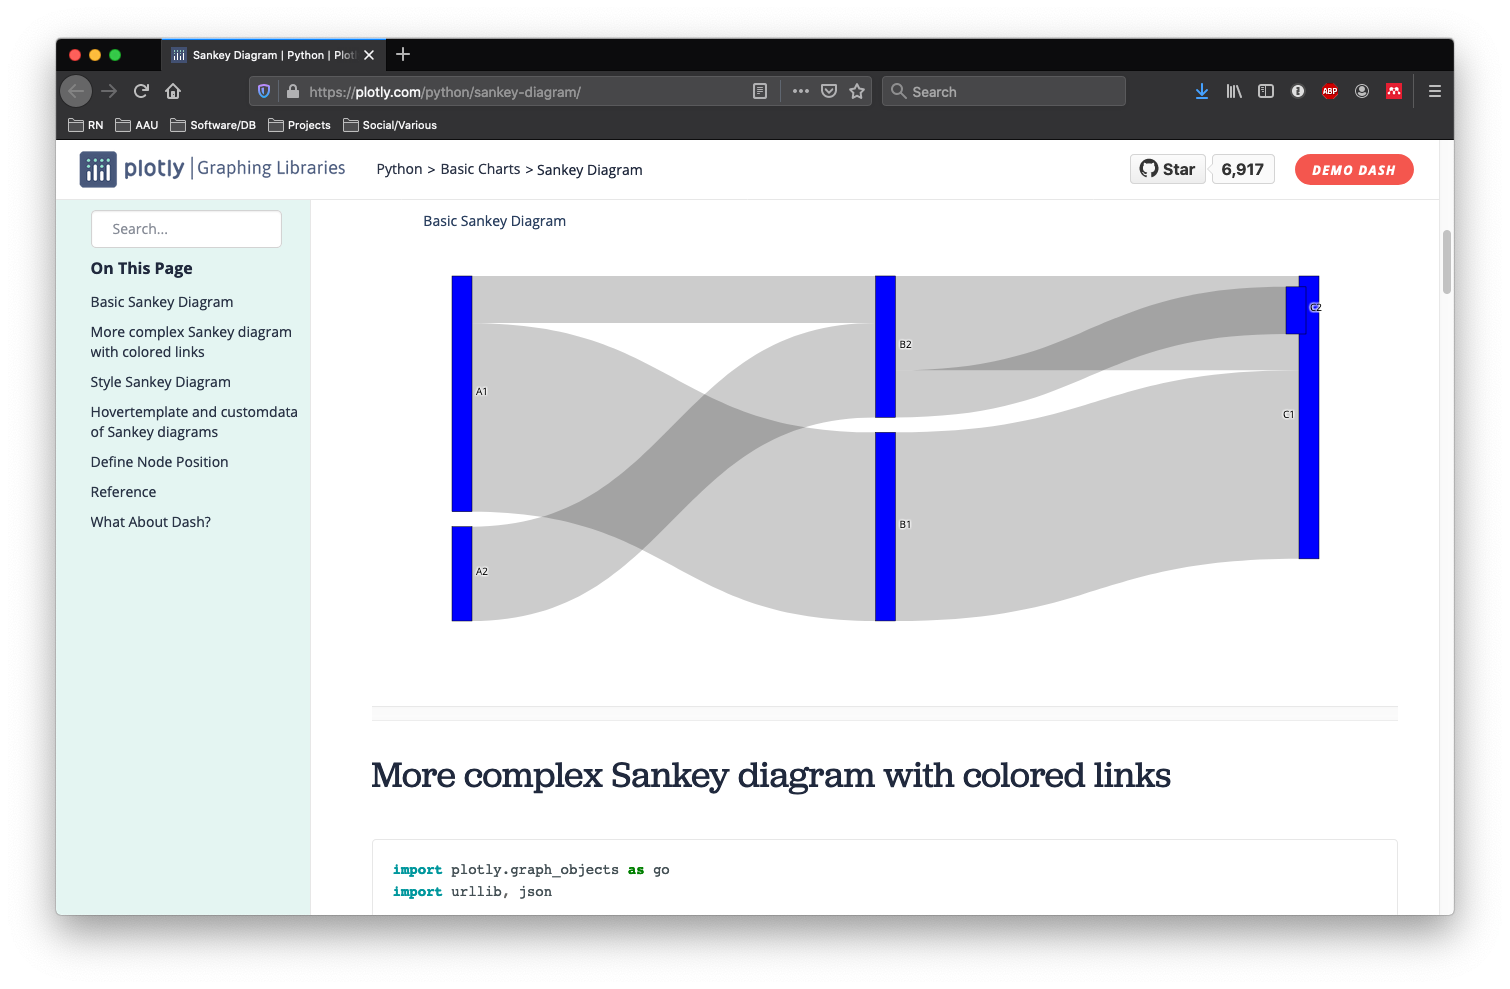Open the Software/DB bookmarks folder
This screenshot has width=1510, height=989.
[x=213, y=125]
